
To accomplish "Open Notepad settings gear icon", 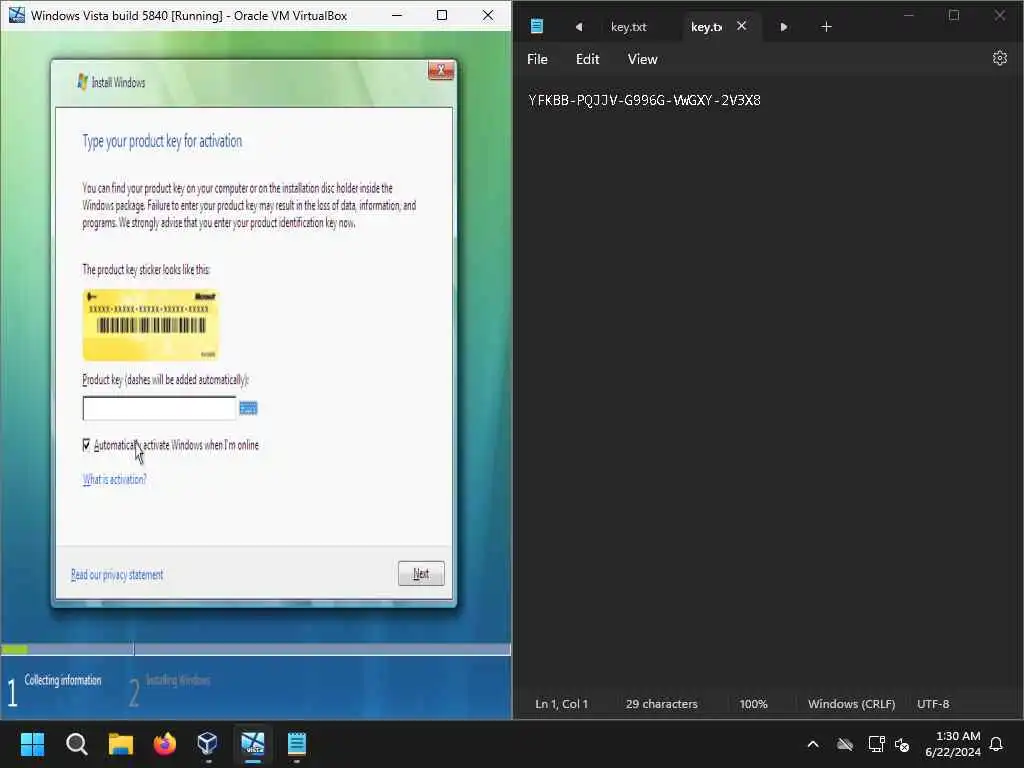I will click(x=1000, y=58).
